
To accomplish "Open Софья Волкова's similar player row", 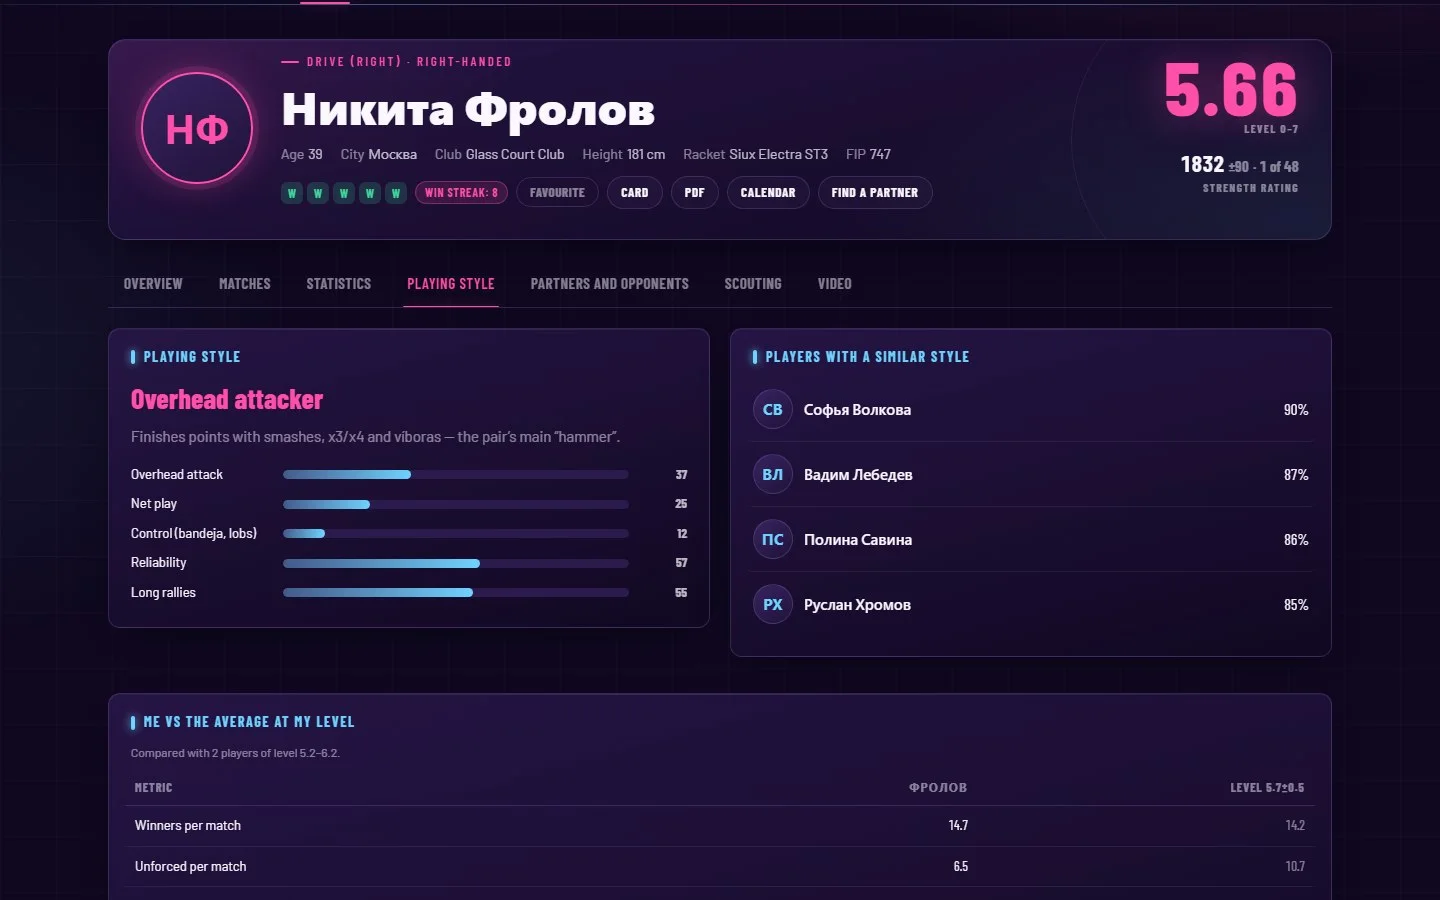I will [x=1031, y=409].
